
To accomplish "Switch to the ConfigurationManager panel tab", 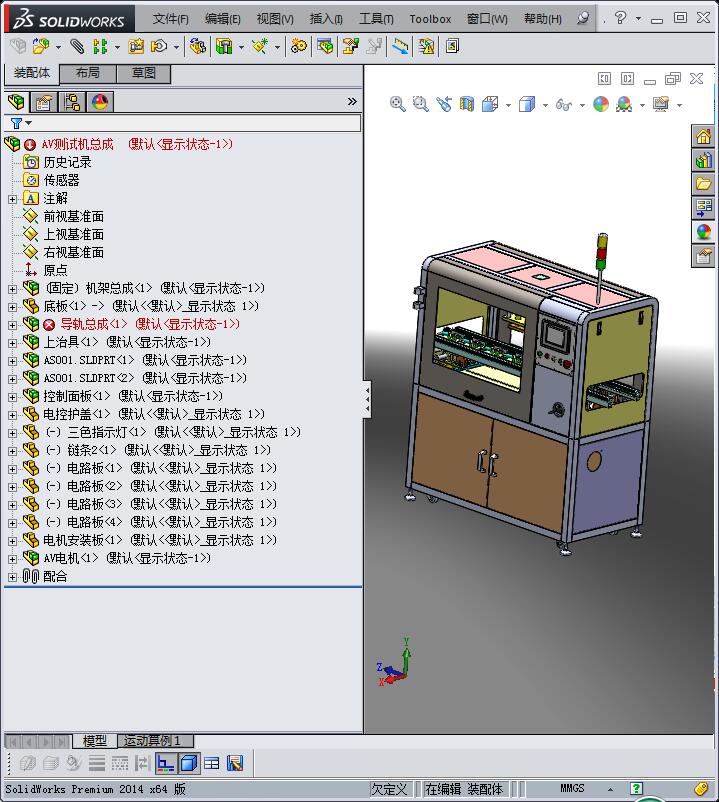I will 72,102.
